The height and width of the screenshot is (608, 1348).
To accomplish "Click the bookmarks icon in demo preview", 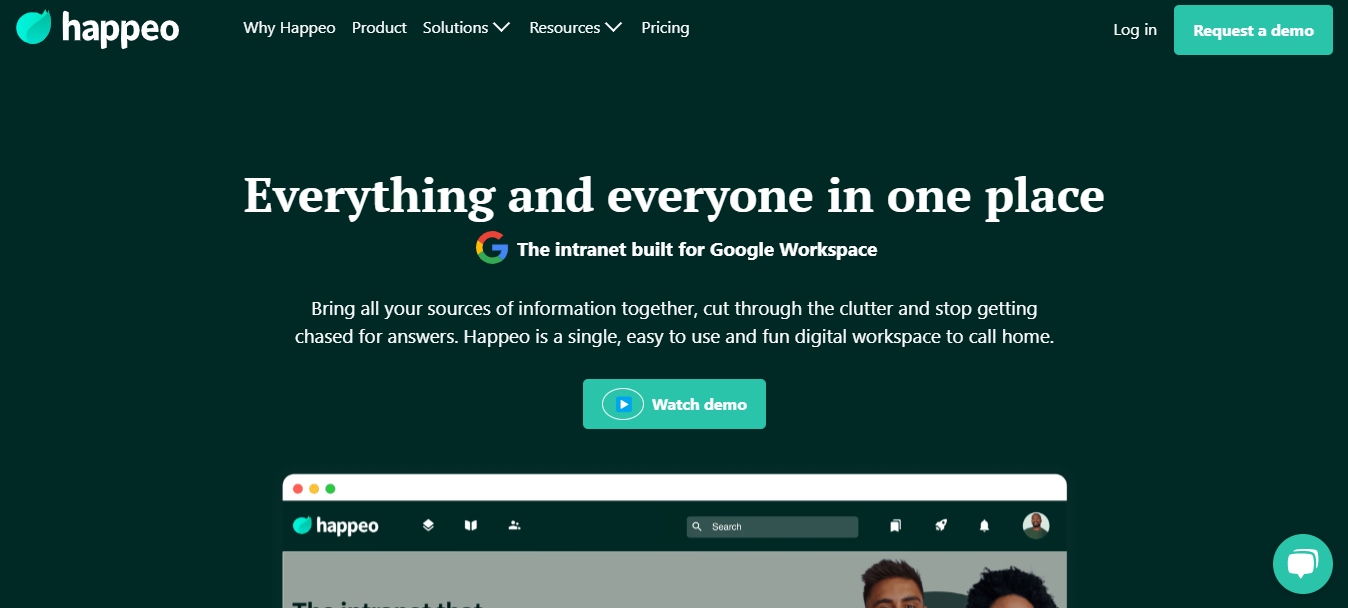I will [895, 525].
